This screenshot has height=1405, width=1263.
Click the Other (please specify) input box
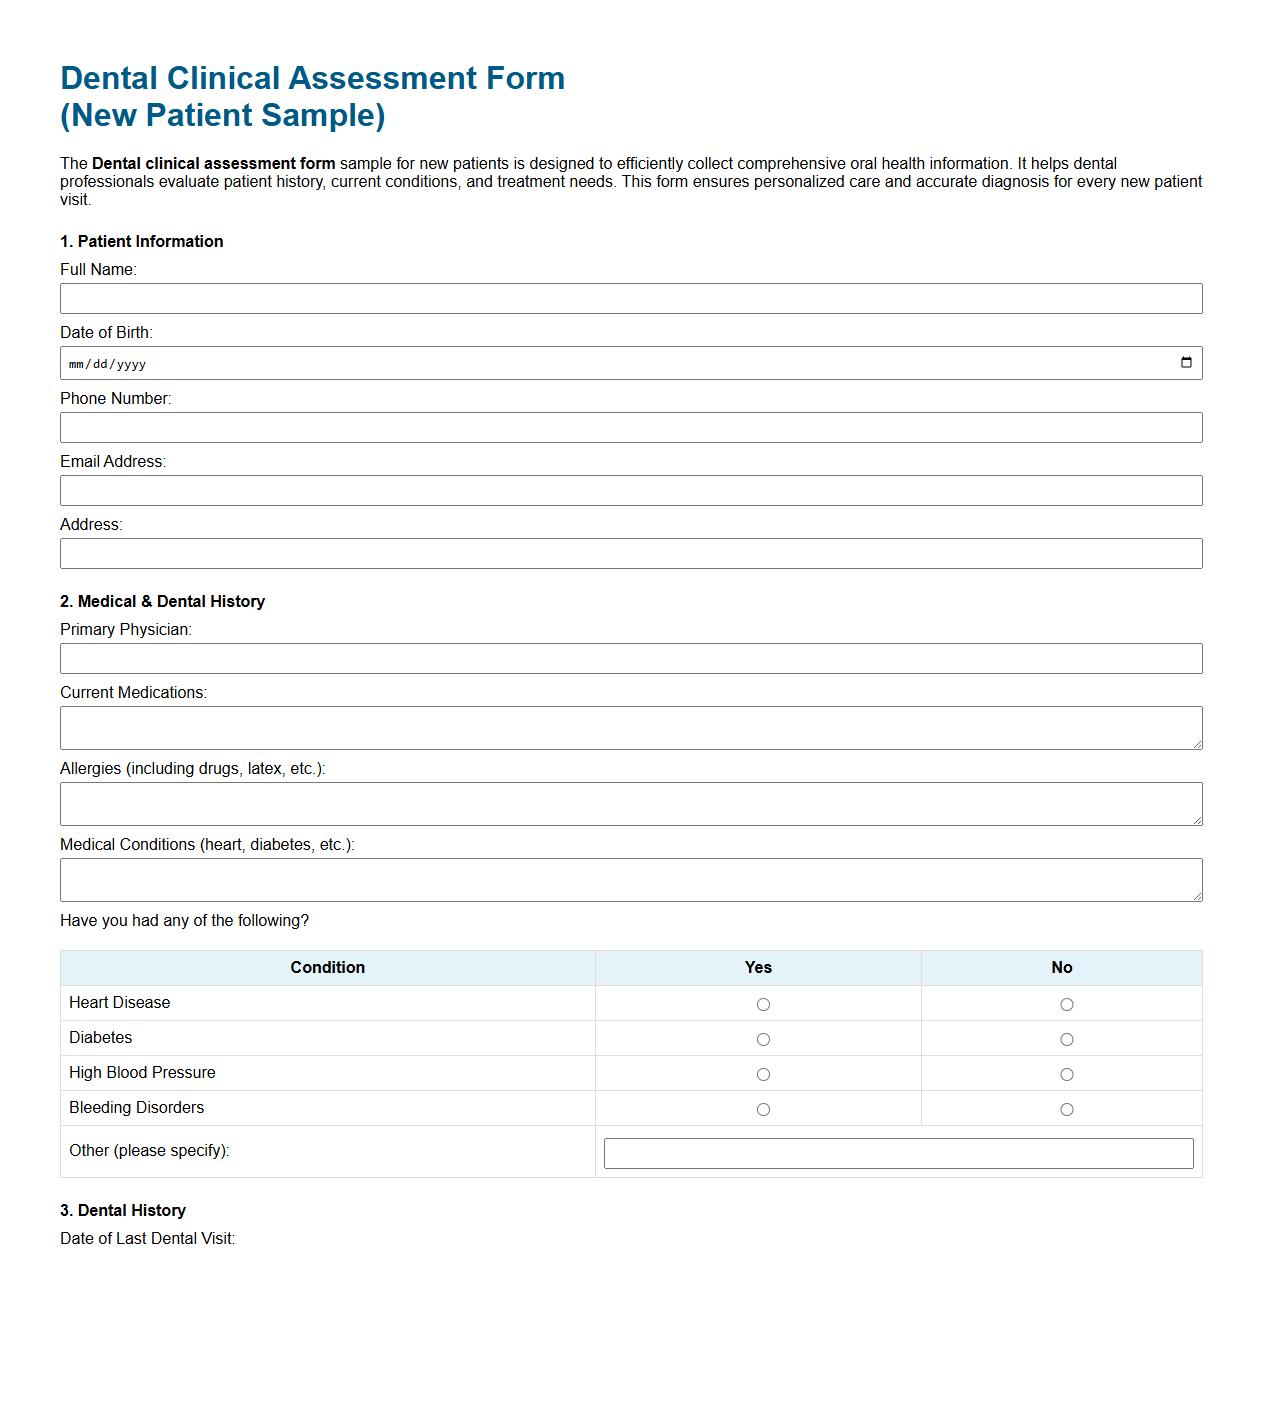pyautogui.click(x=897, y=1153)
